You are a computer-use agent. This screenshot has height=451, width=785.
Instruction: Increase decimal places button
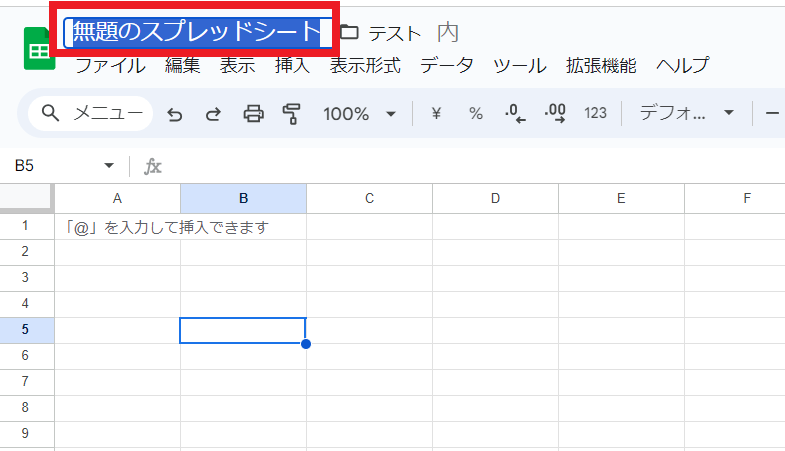click(x=555, y=114)
